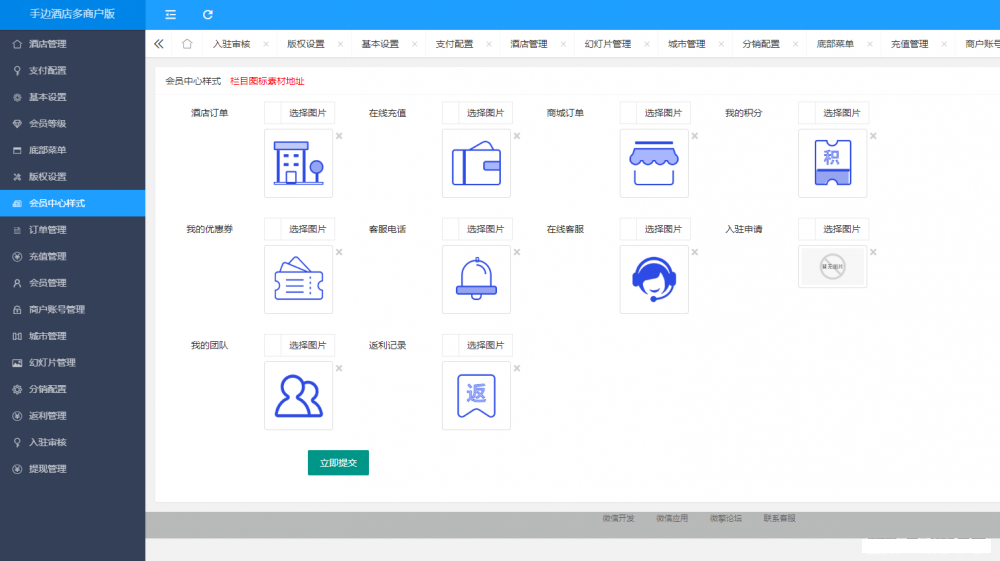Click the 在线充值 wallet icon thumbnail
Image resolution: width=1000 pixels, height=561 pixels.
click(x=476, y=163)
